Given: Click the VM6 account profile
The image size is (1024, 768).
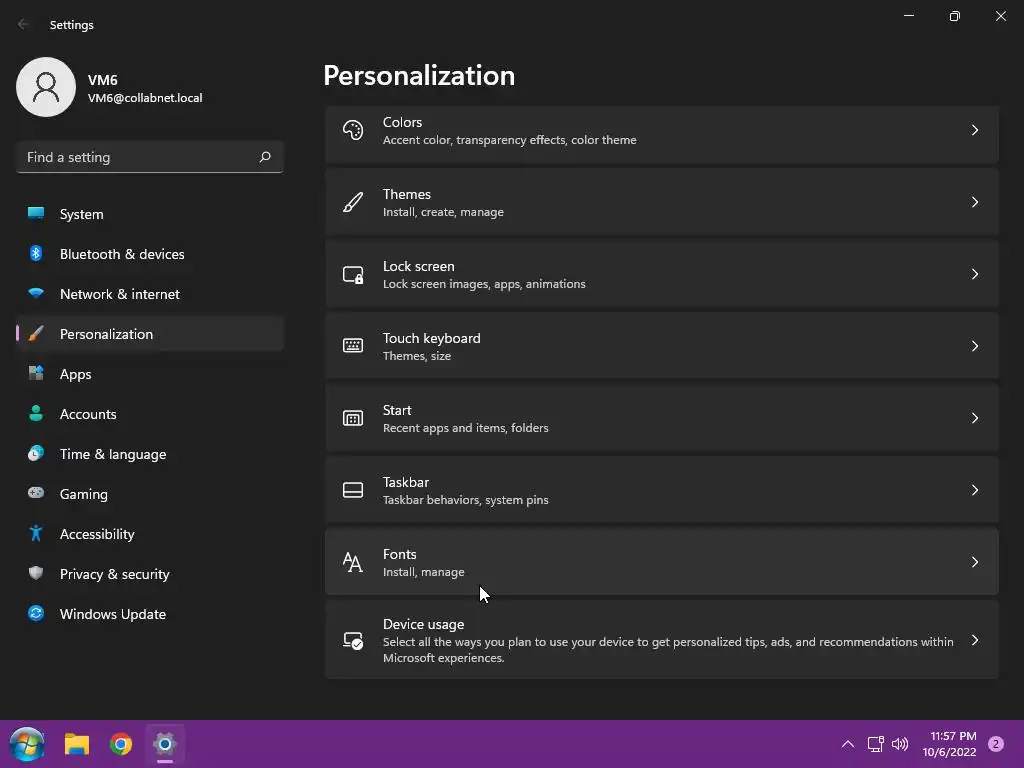Looking at the screenshot, I should pyautogui.click(x=110, y=88).
